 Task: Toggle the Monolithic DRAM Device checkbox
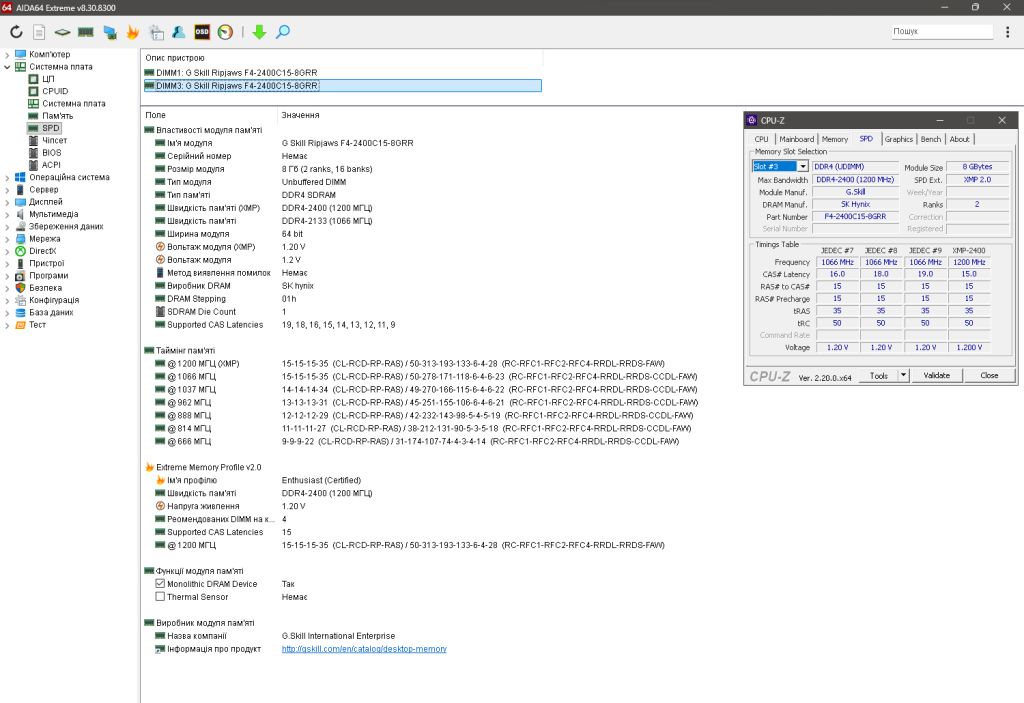pos(160,583)
